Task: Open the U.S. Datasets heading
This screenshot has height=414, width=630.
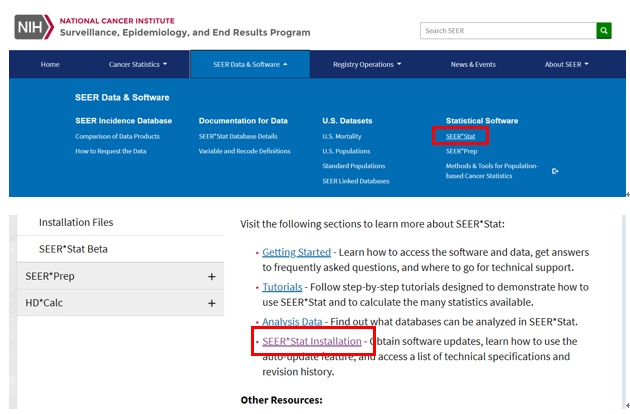Action: coord(347,121)
